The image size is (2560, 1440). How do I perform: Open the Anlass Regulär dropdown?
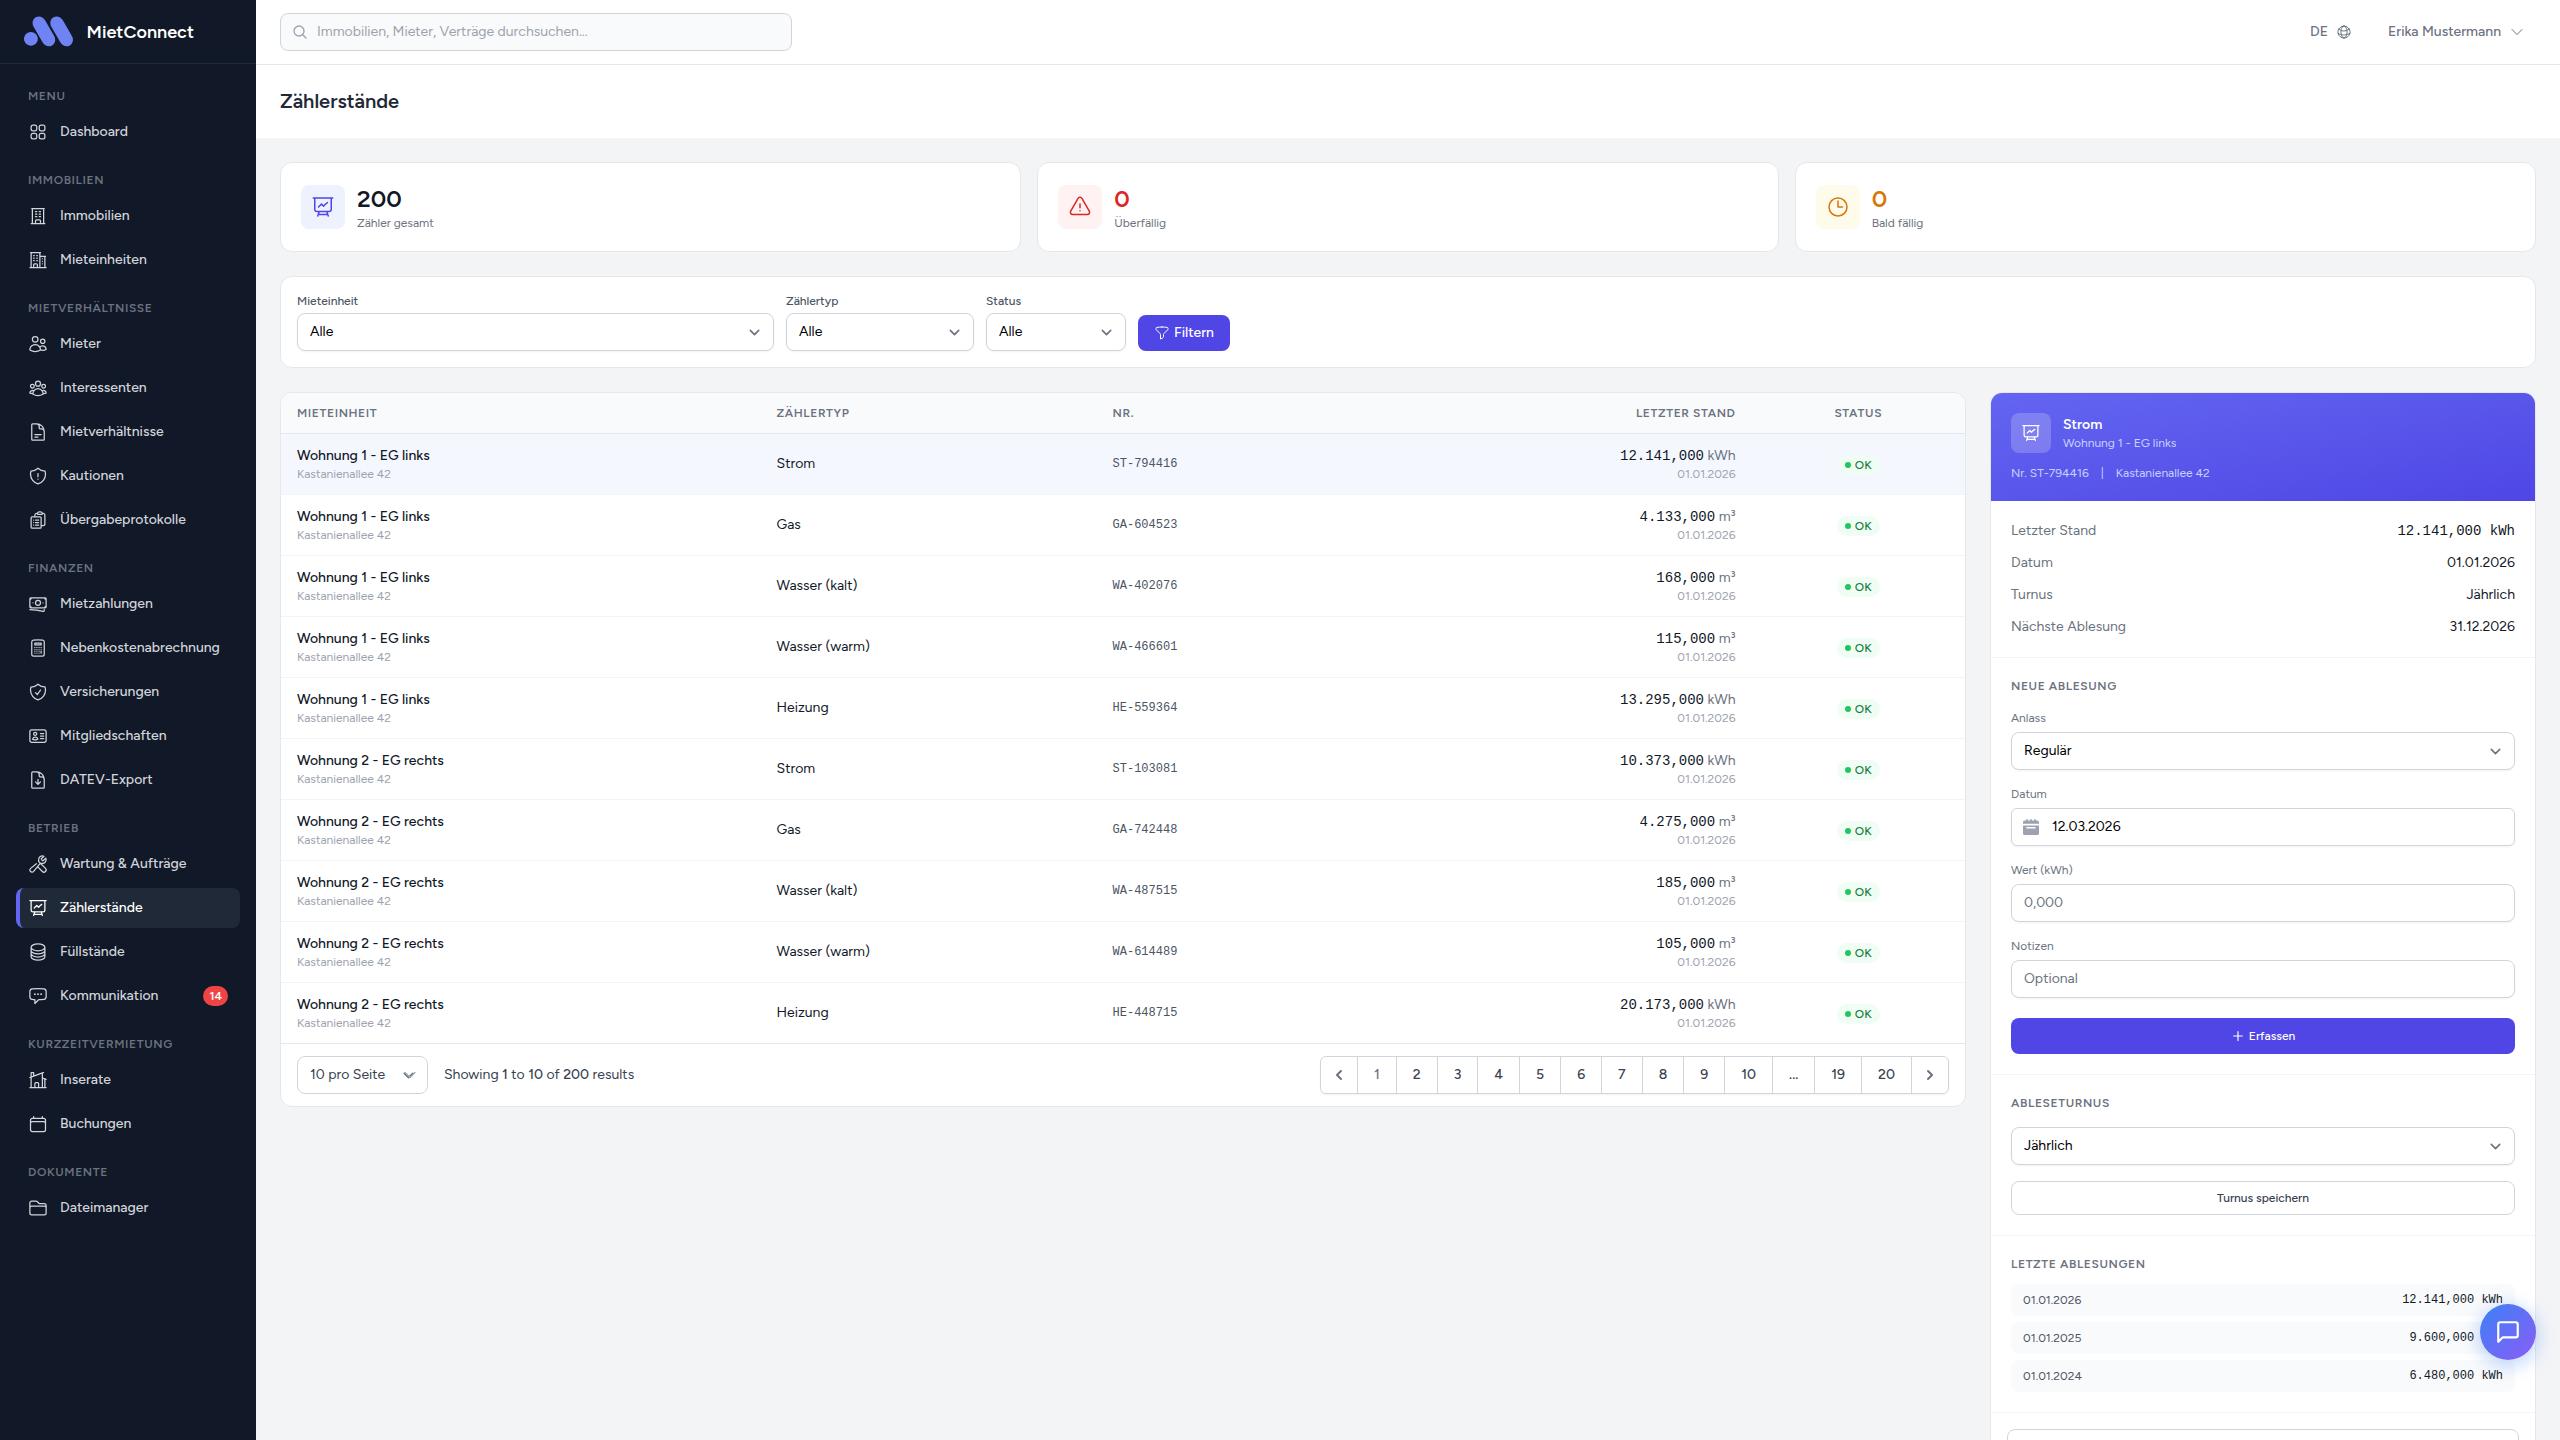click(2262, 751)
